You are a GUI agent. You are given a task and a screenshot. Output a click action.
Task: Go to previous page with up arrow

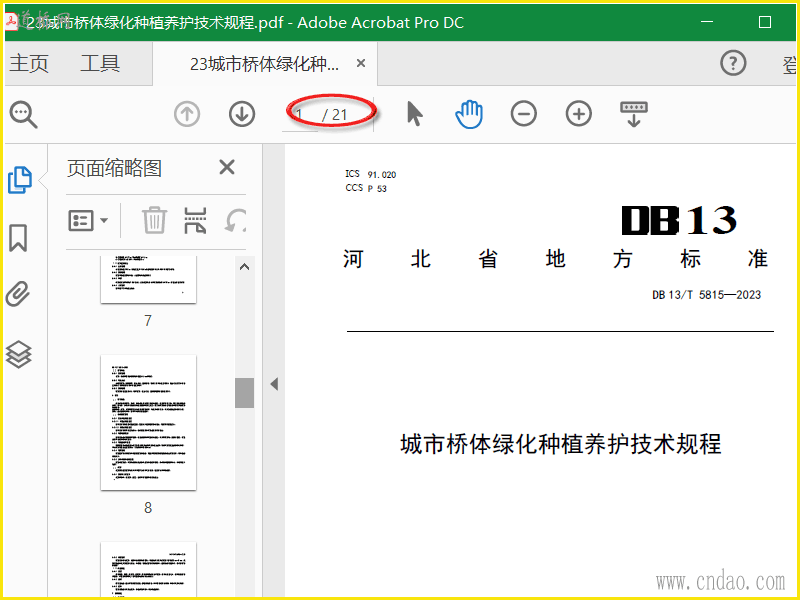pos(187,114)
